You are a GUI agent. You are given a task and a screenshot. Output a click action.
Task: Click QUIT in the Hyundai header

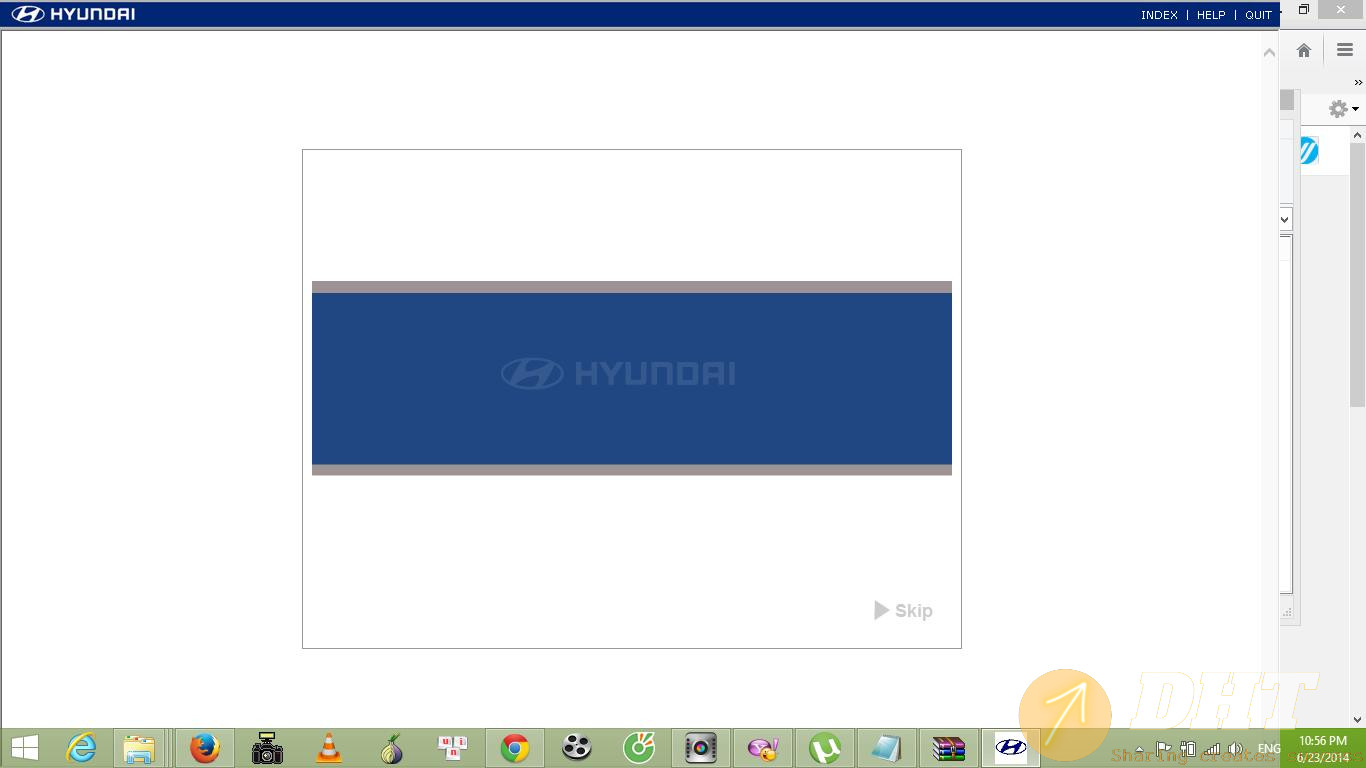pos(1258,15)
